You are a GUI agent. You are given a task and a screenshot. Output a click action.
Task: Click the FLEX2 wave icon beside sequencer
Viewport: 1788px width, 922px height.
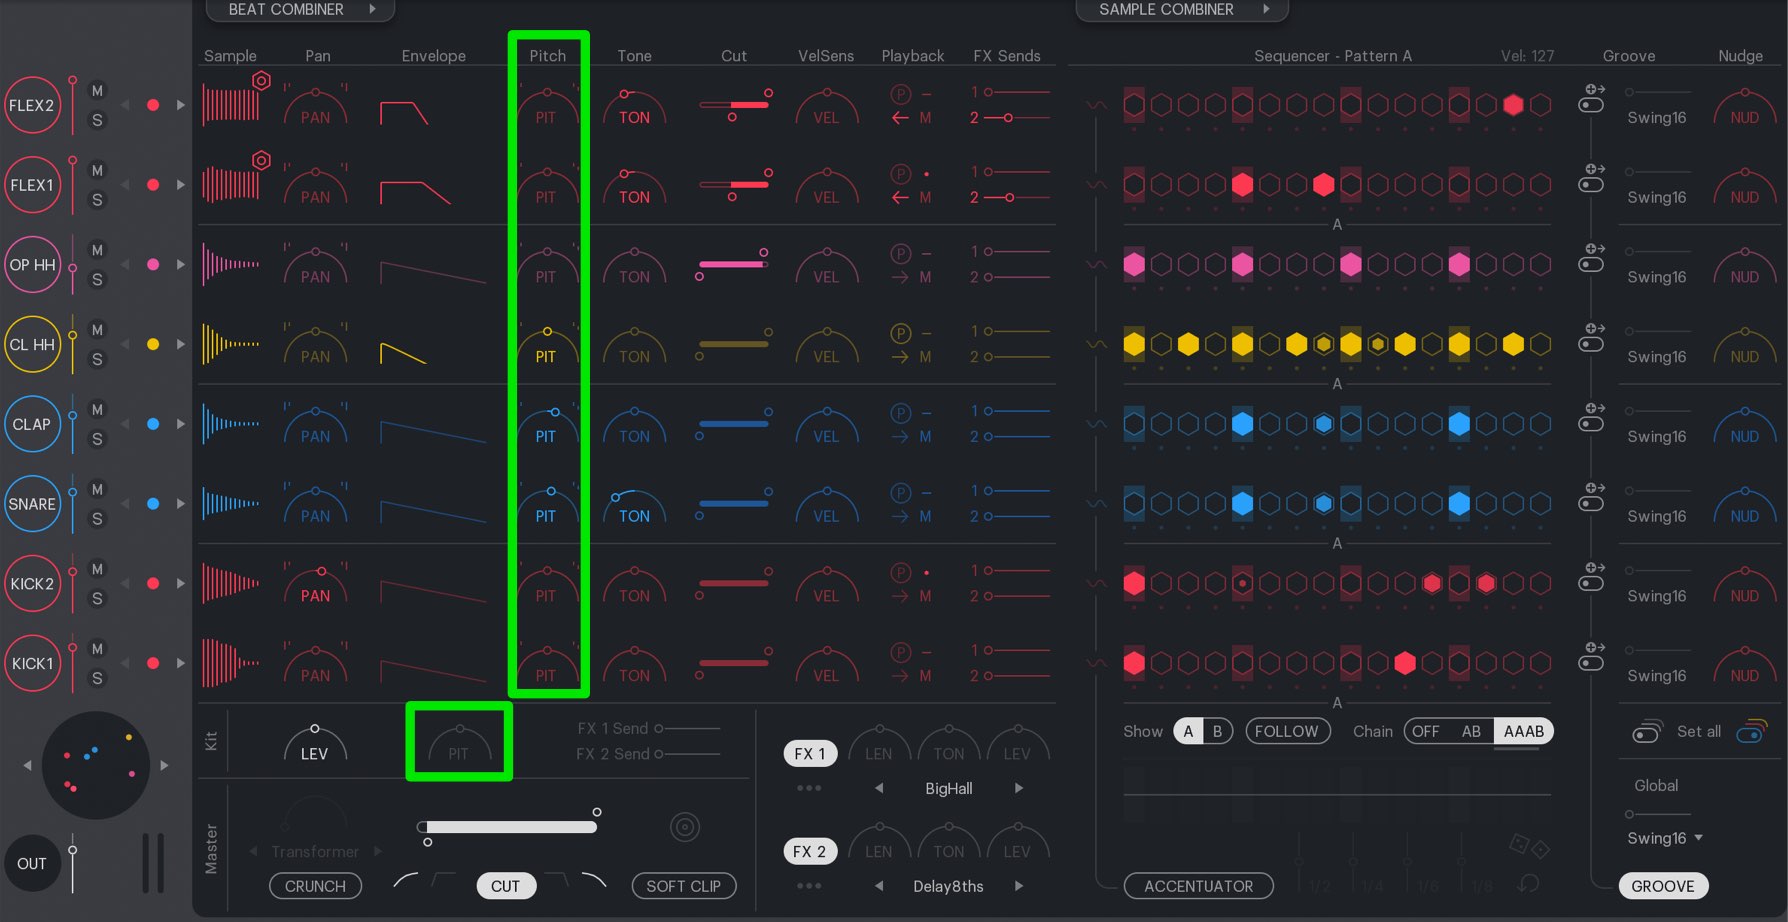(x=1097, y=105)
